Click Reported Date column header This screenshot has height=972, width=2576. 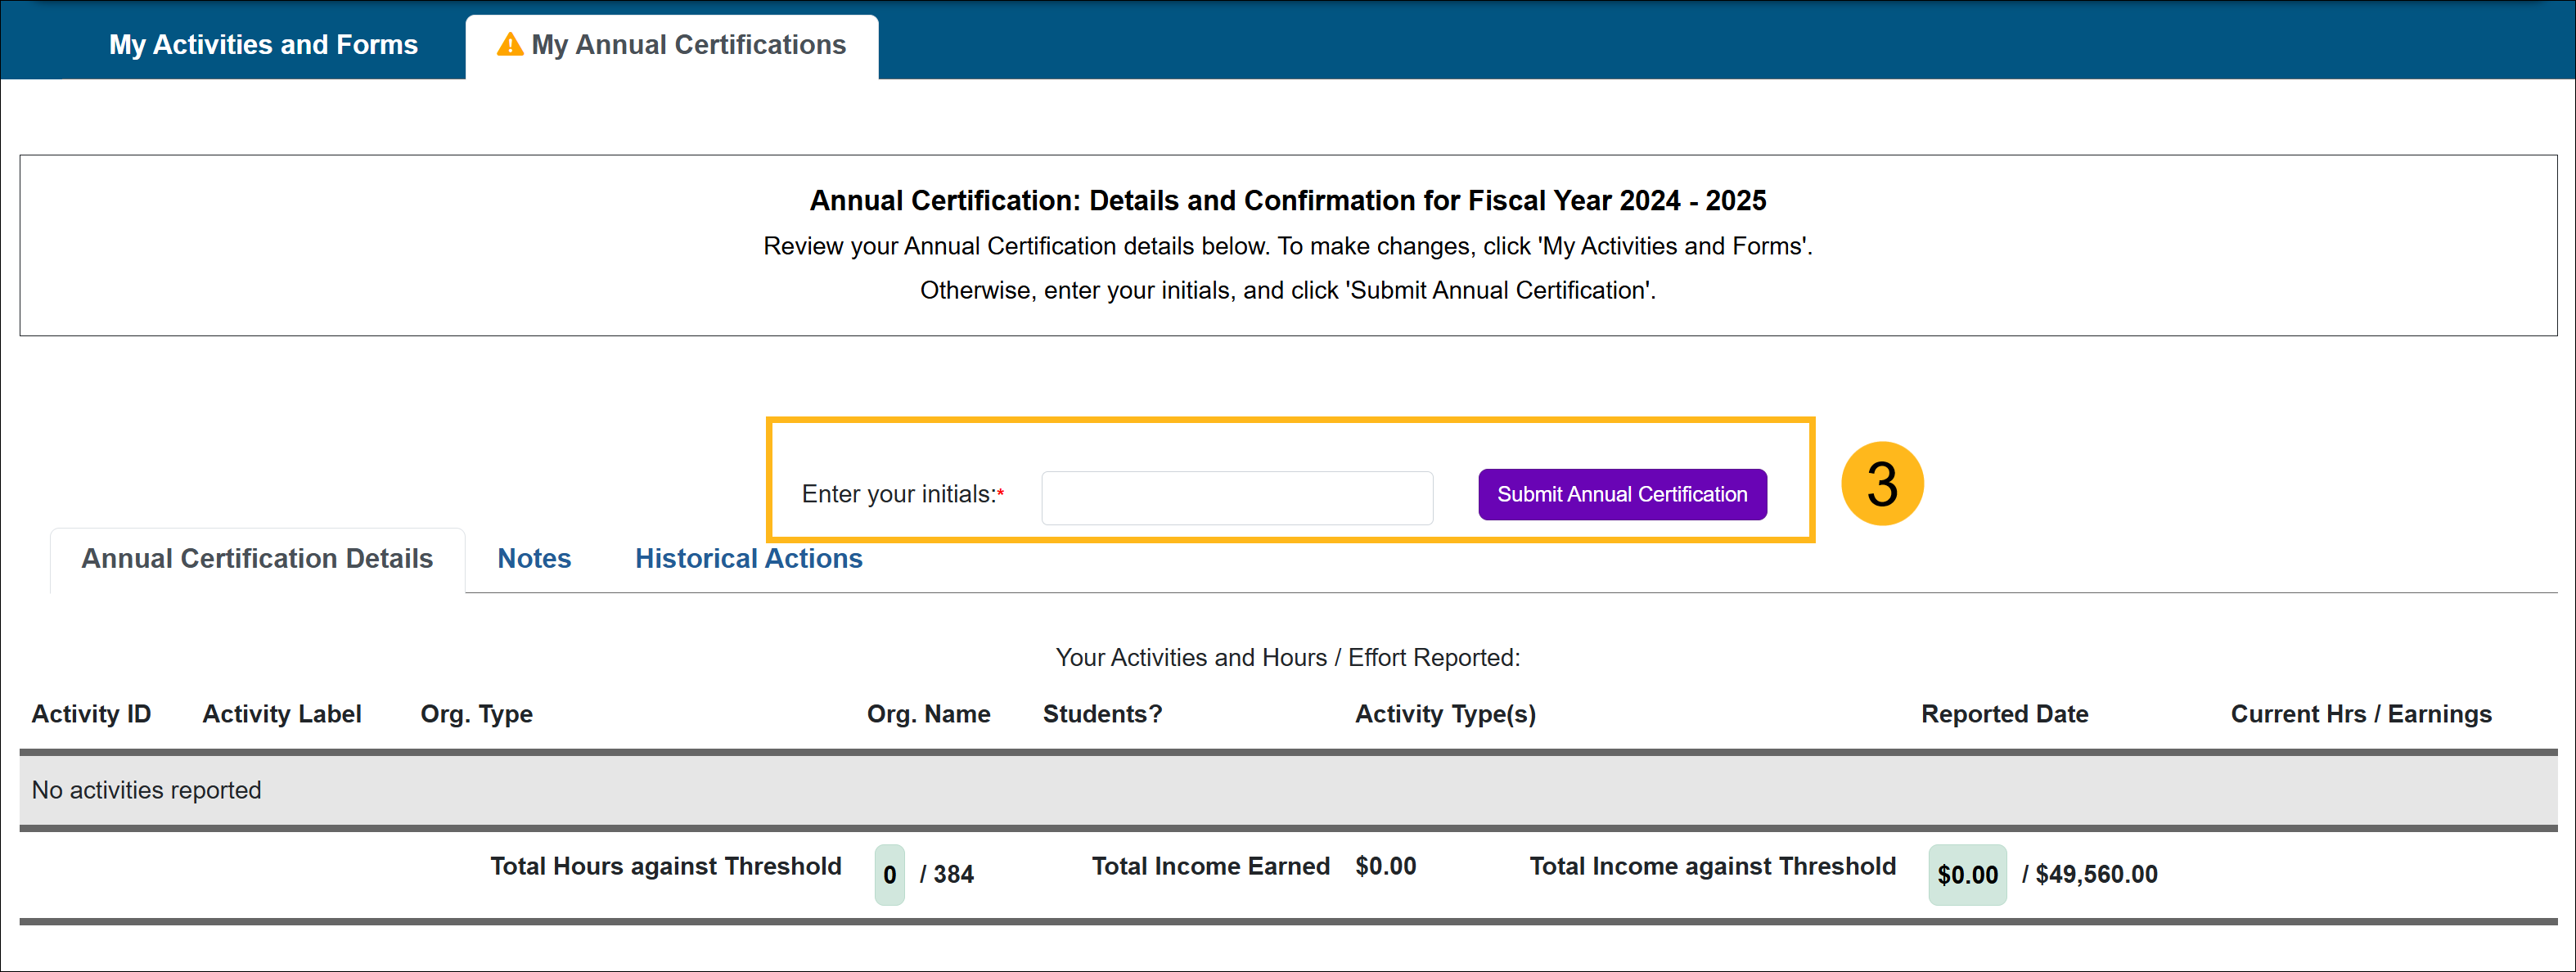[2004, 714]
